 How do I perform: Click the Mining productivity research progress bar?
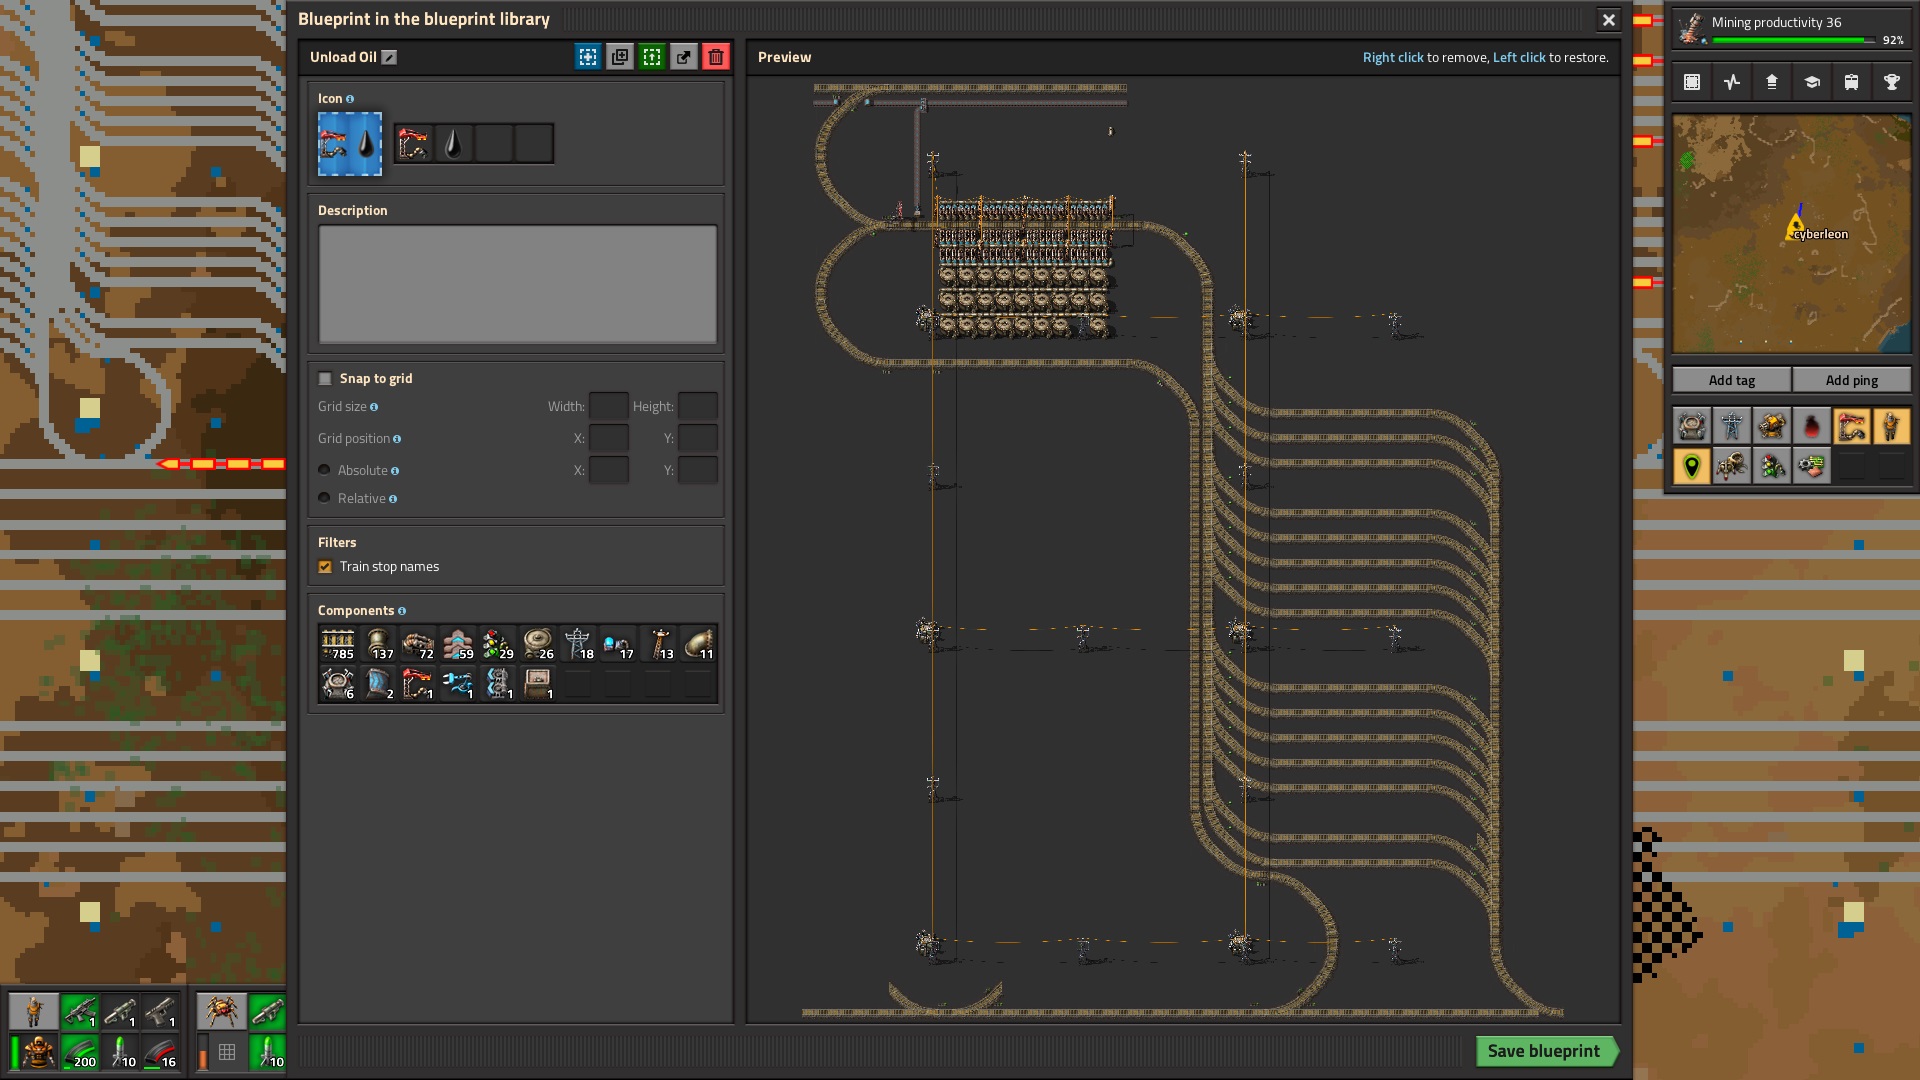click(x=1792, y=40)
